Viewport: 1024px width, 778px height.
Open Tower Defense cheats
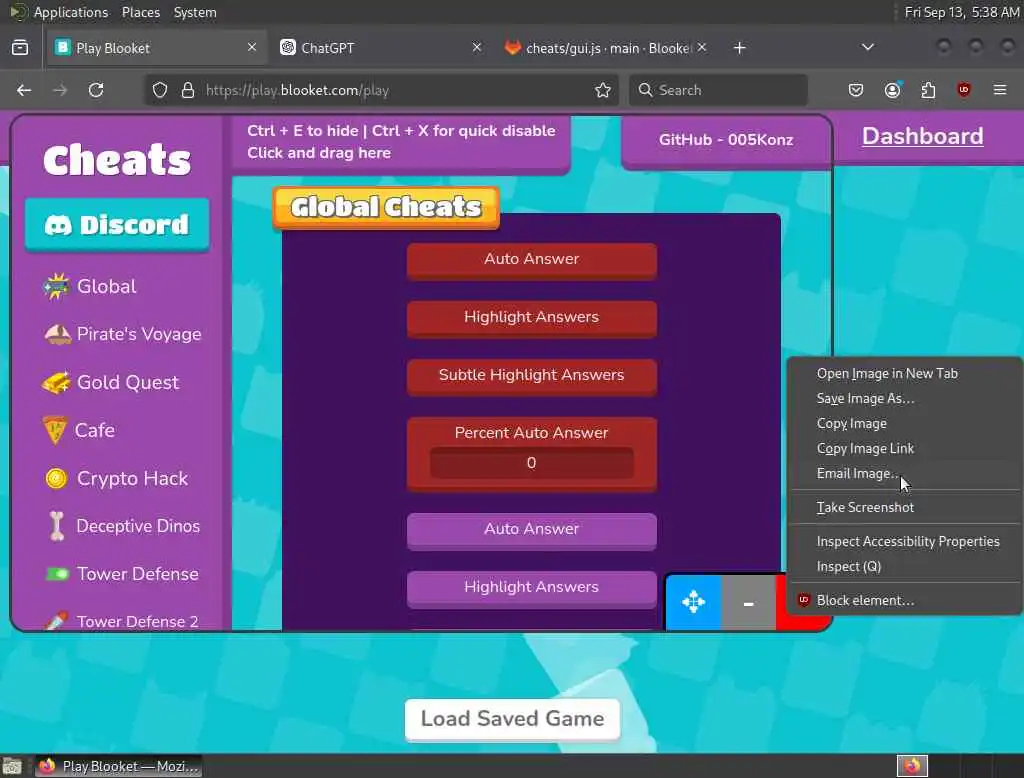(121, 574)
